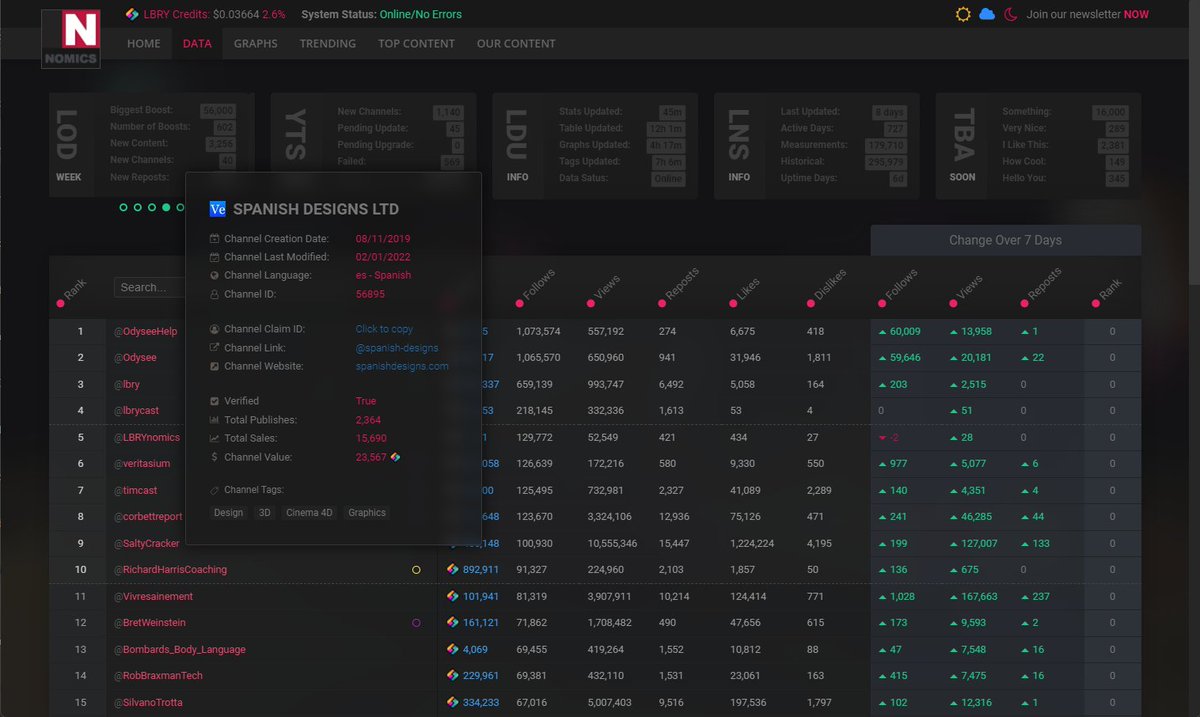
Task: Click the yellow circle marker on RichardHarrisCoaching row
Action: (416, 569)
